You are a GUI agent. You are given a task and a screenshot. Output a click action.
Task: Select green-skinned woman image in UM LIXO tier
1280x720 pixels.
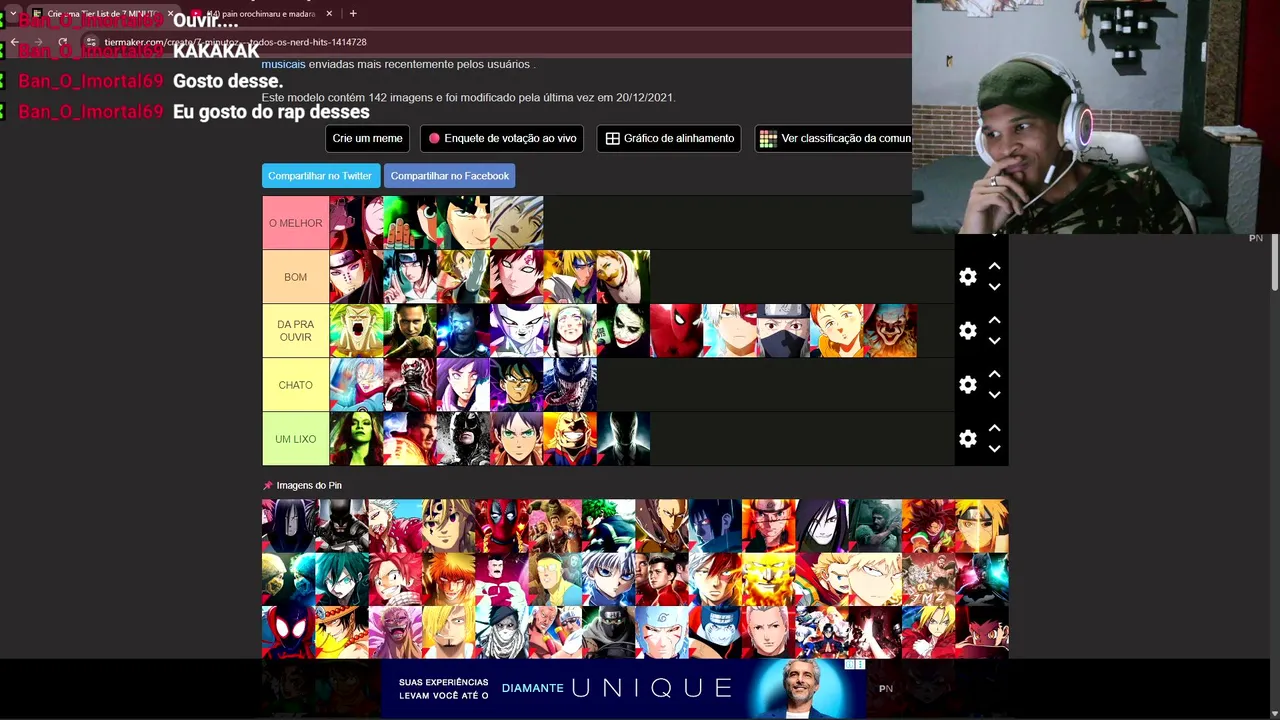pos(356,439)
